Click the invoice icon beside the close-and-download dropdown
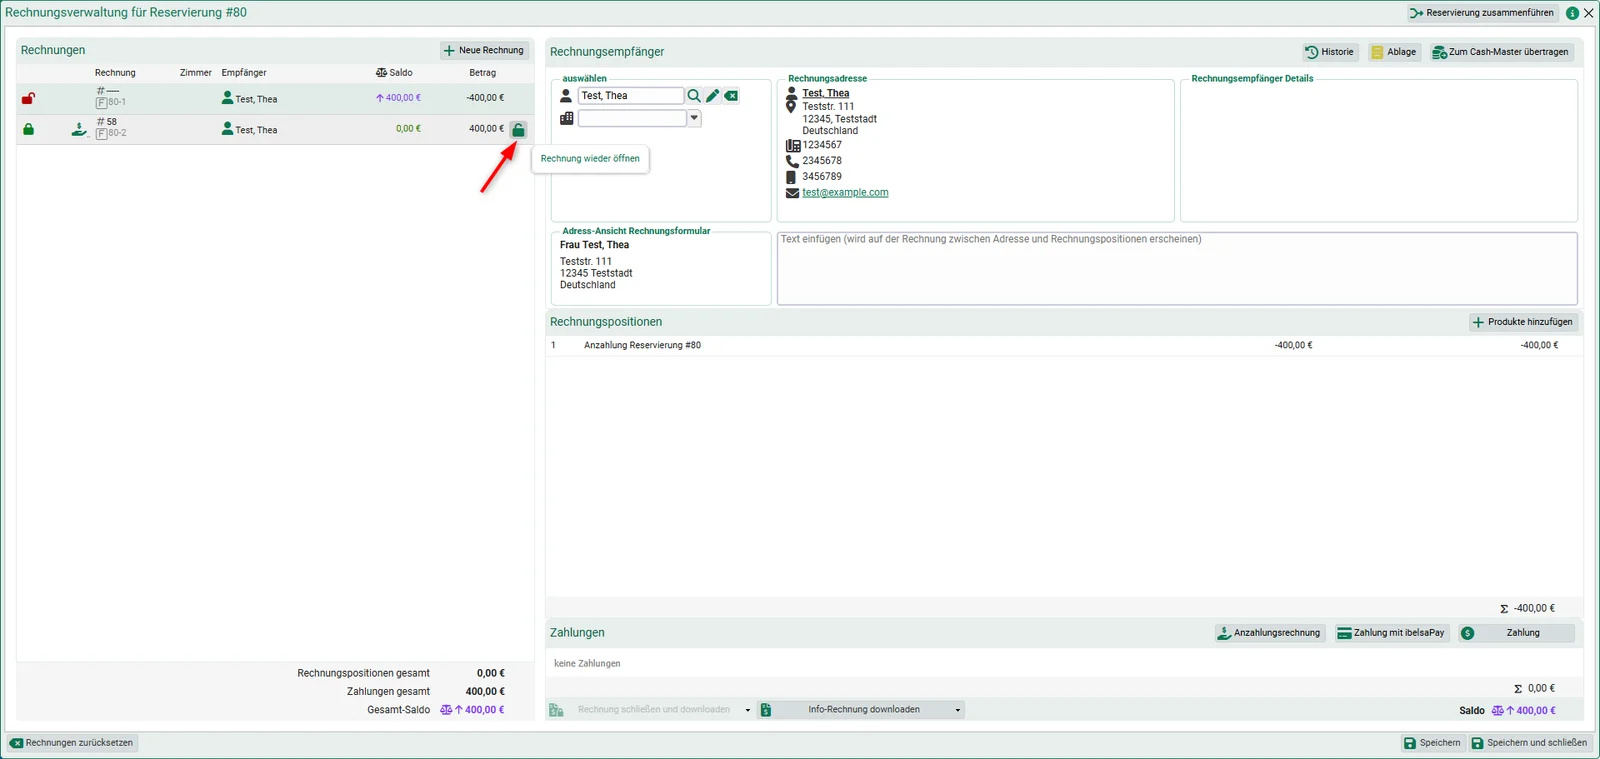This screenshot has width=1600, height=759. (x=556, y=710)
